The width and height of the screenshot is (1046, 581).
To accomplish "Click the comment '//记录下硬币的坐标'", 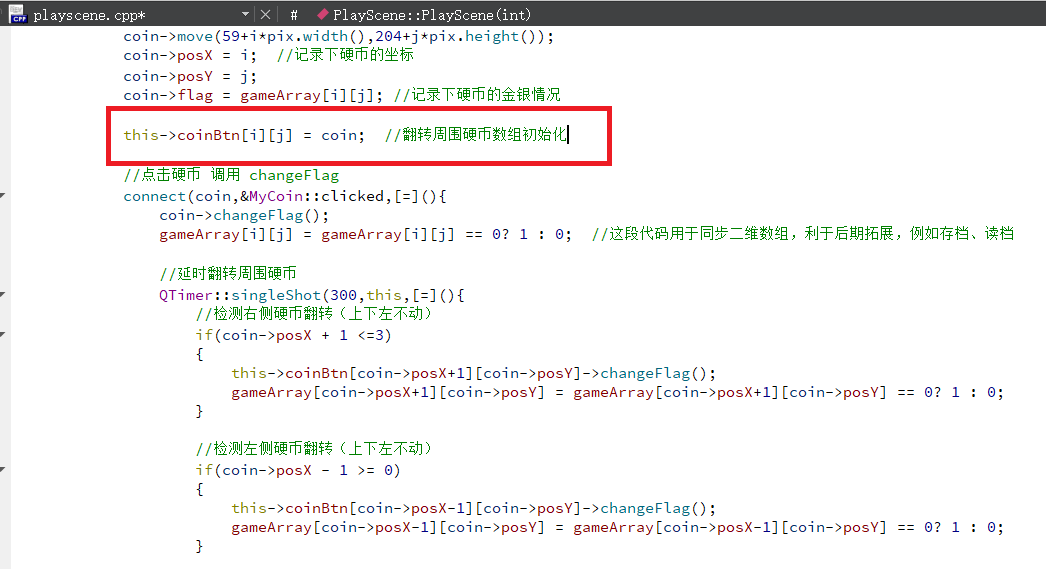I will 345,55.
